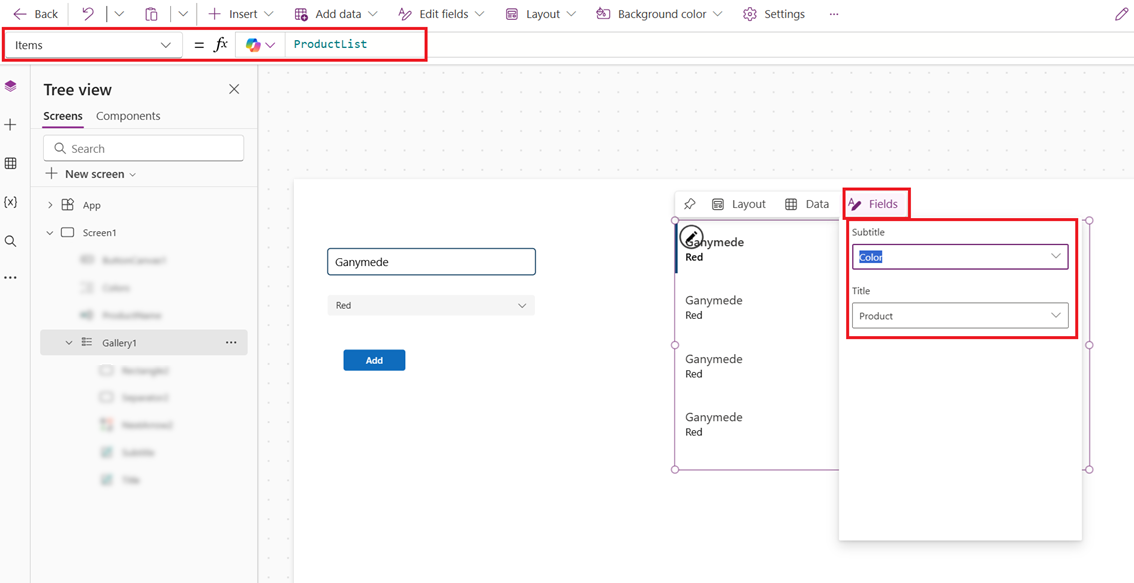The image size is (1134, 583).
Task: Collapse the Gallery1 tree node
Action: pos(69,343)
